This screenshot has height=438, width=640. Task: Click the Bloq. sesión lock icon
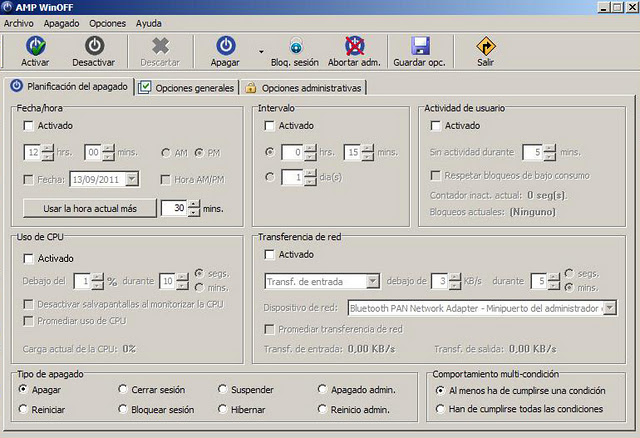(295, 45)
